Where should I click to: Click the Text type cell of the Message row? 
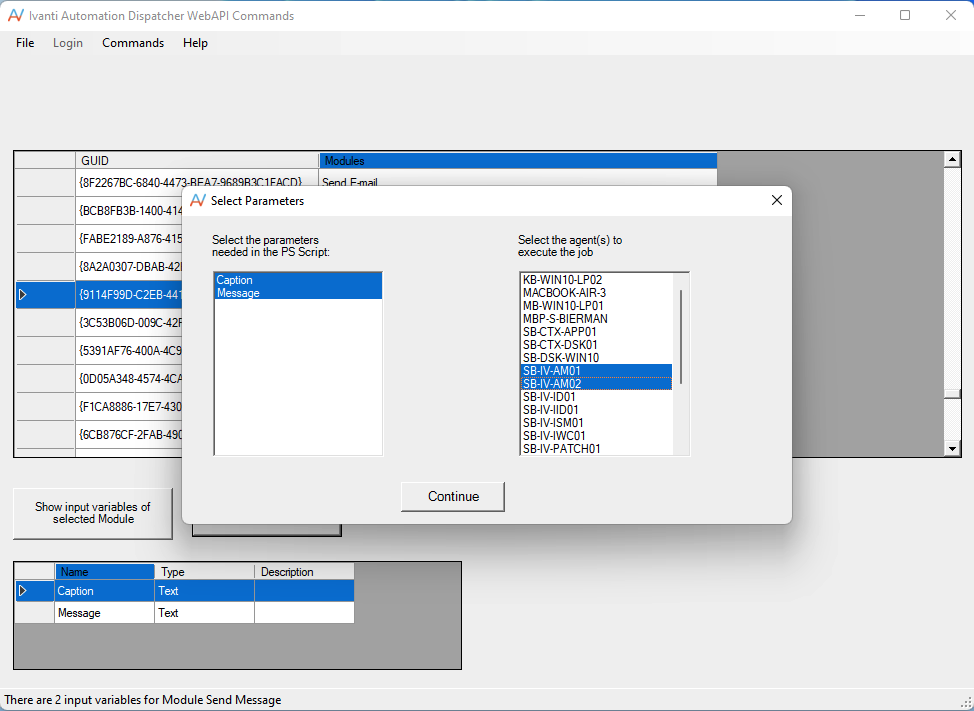pos(204,613)
